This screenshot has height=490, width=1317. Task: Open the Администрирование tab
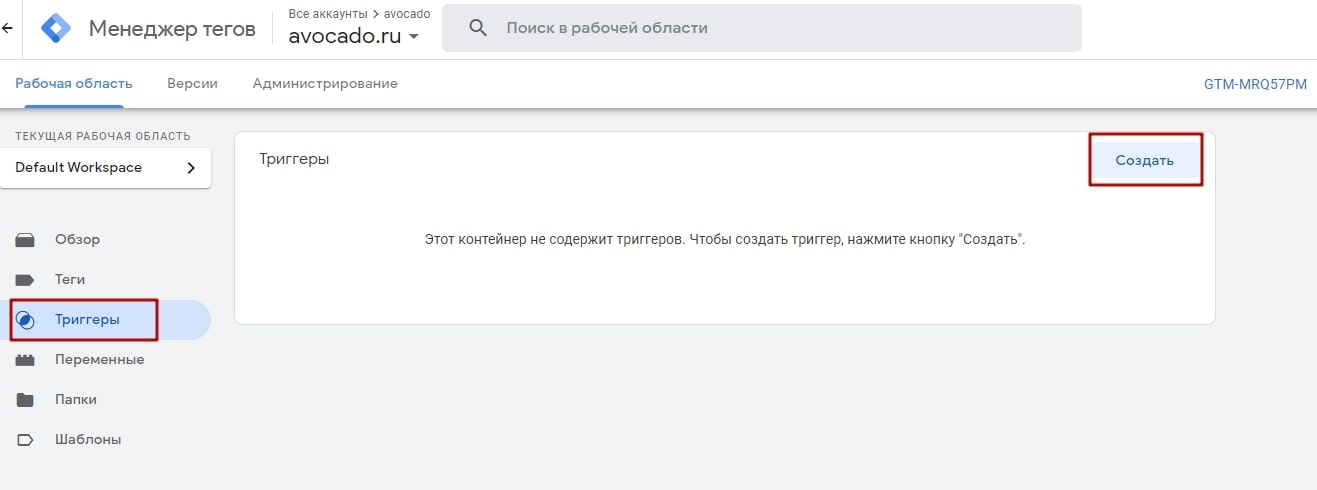pyautogui.click(x=325, y=84)
